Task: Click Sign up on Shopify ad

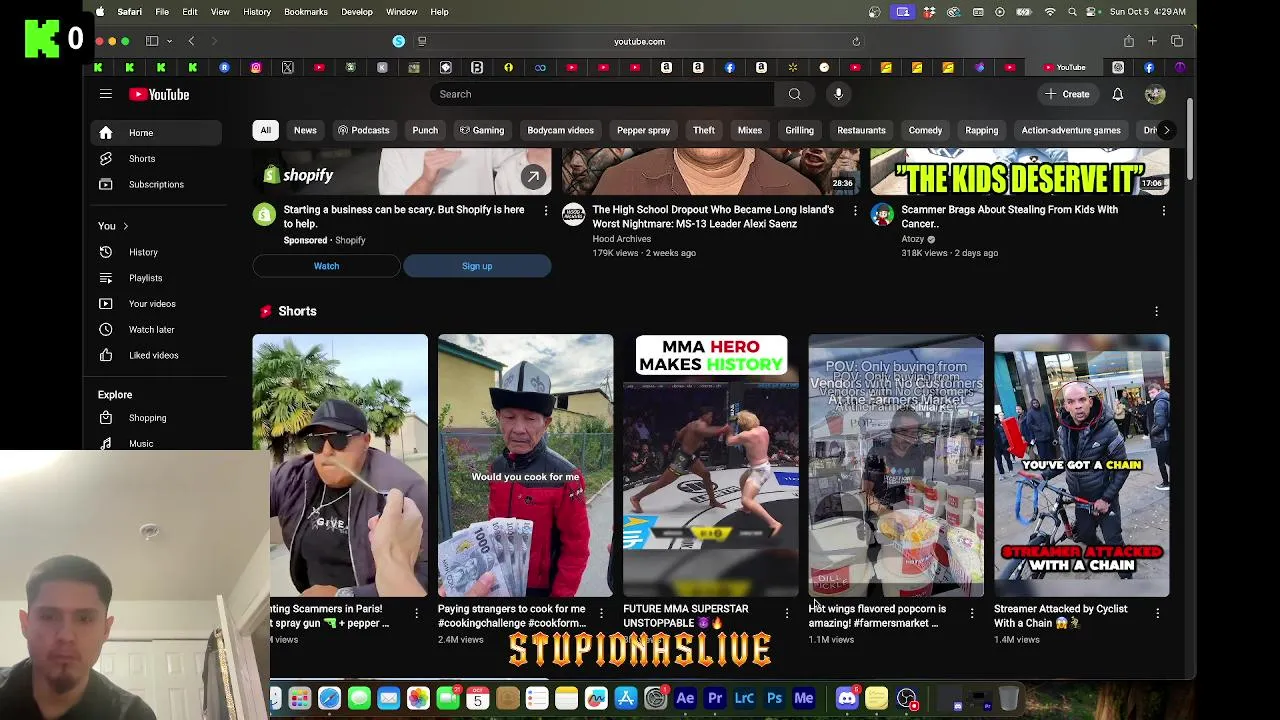Action: click(x=477, y=266)
